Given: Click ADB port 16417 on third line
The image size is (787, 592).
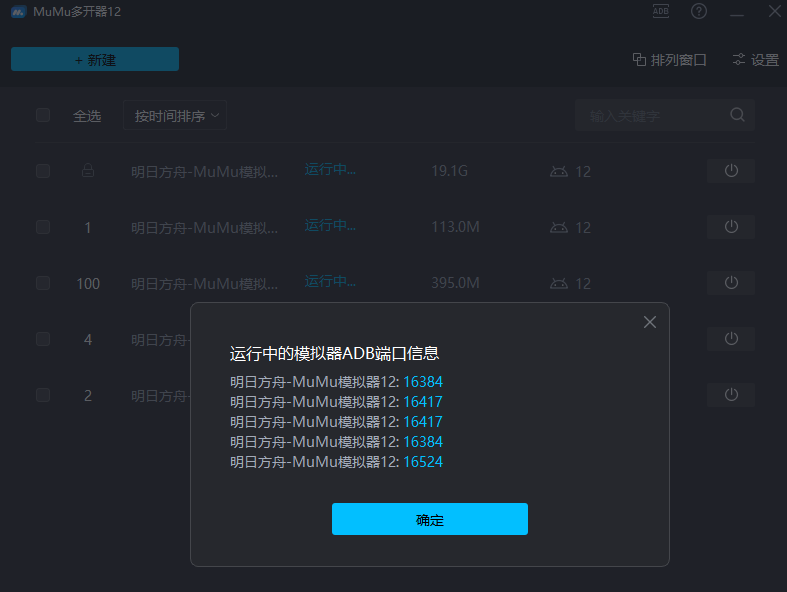Looking at the screenshot, I should 423,422.
